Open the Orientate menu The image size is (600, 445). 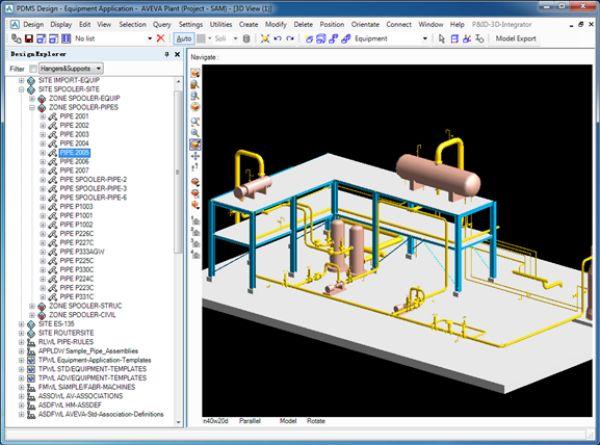point(365,24)
